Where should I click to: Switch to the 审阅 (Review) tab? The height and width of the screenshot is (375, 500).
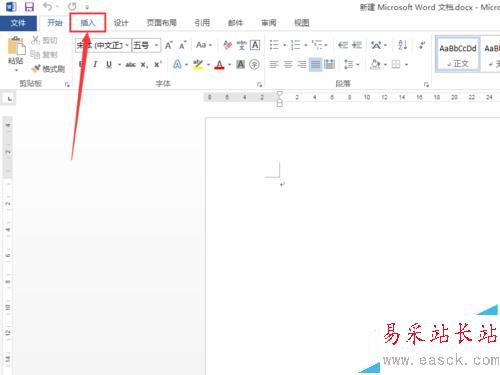tap(269, 23)
